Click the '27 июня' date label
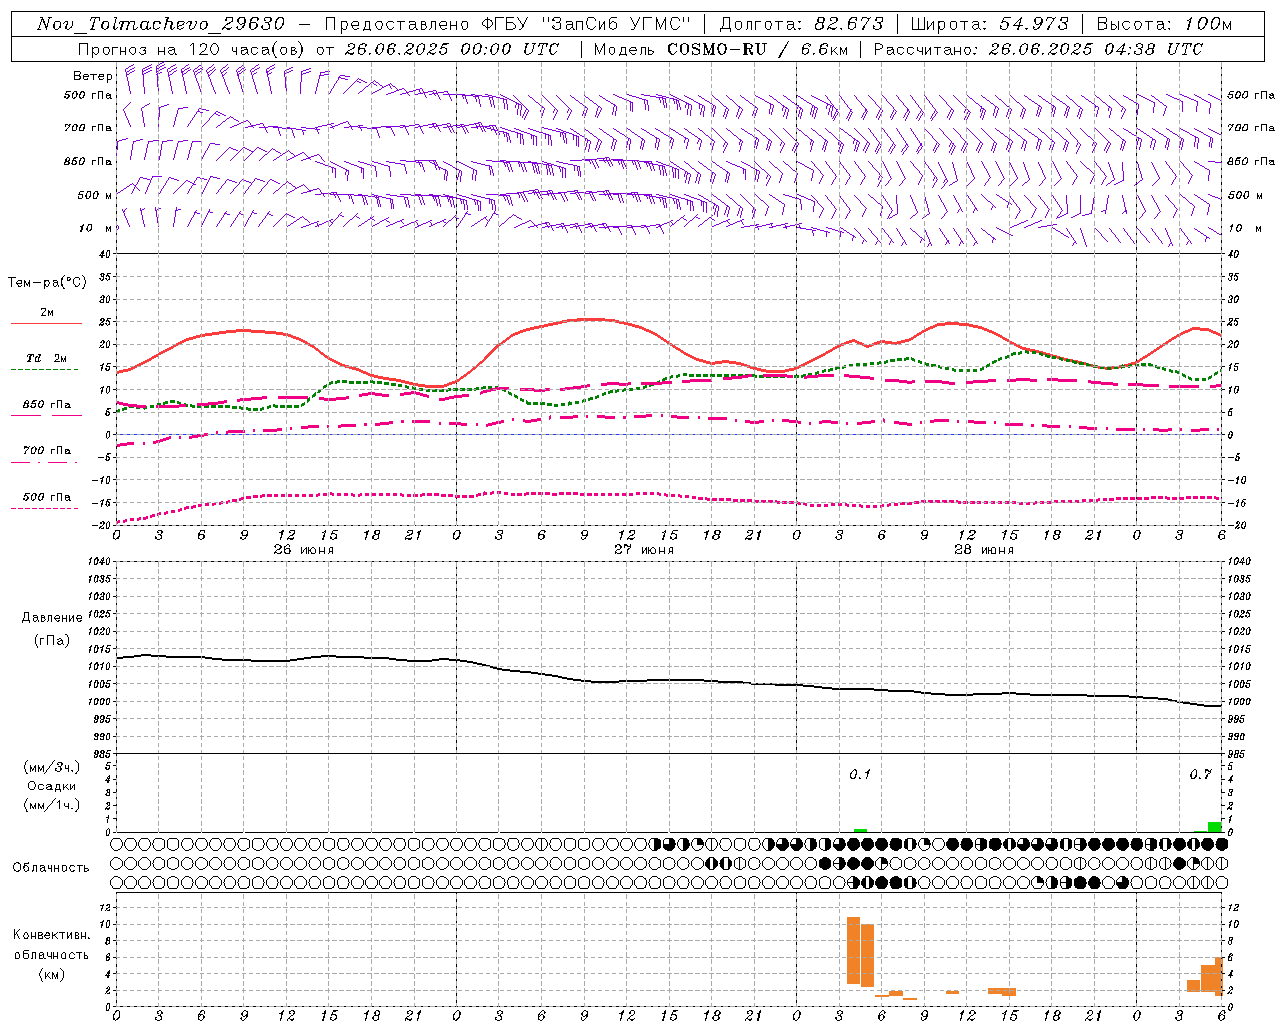Viewport: 1280px width, 1024px height. [x=644, y=550]
